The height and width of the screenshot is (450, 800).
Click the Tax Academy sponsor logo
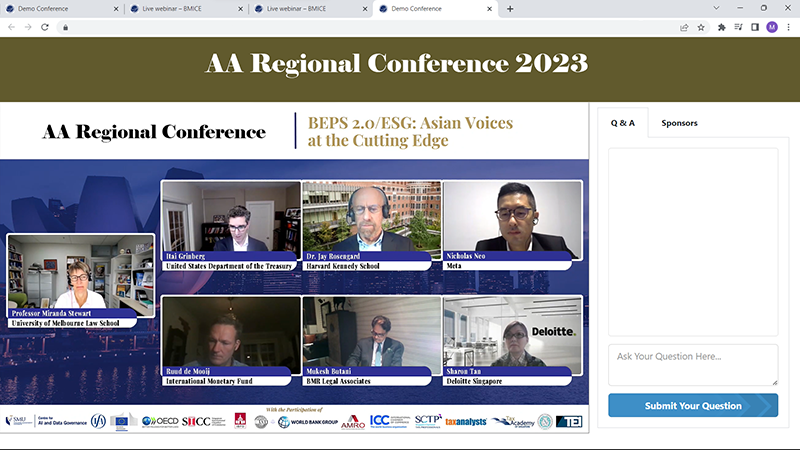click(x=513, y=421)
